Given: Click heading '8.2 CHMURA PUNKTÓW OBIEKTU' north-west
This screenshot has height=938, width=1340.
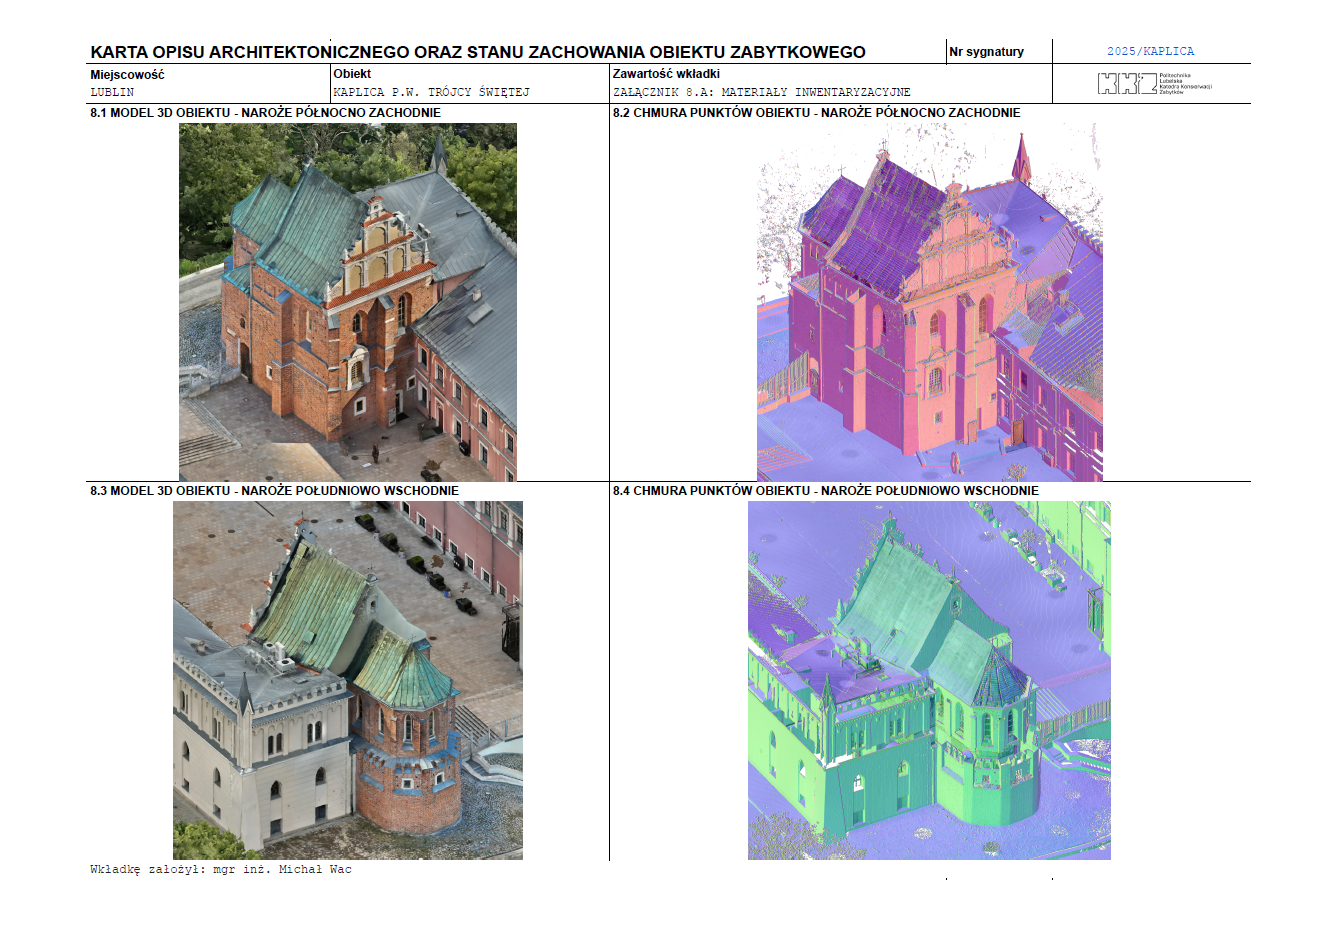Looking at the screenshot, I should (x=816, y=113).
